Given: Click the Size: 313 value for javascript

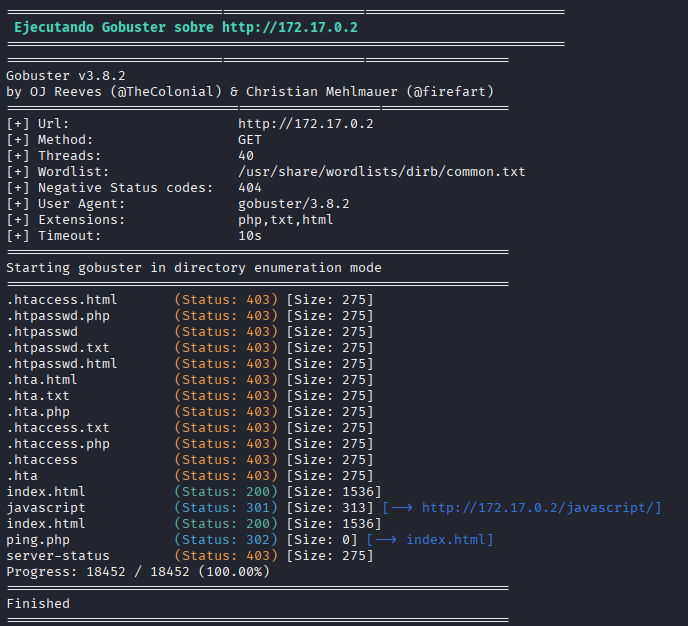Looking at the screenshot, I should [x=330, y=508].
